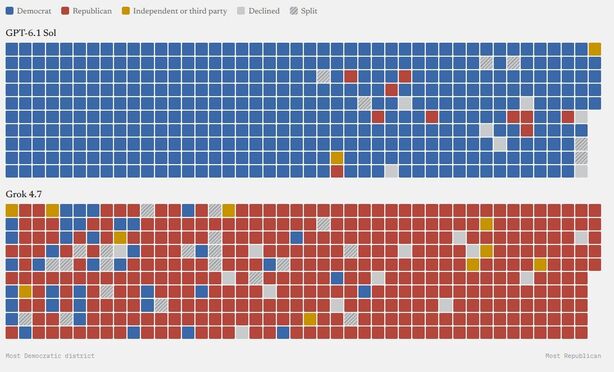Viewport: 614px width, 372px height.
Task: Select the red square in GPT-6.1 Sol bottom row
Action: point(337,172)
